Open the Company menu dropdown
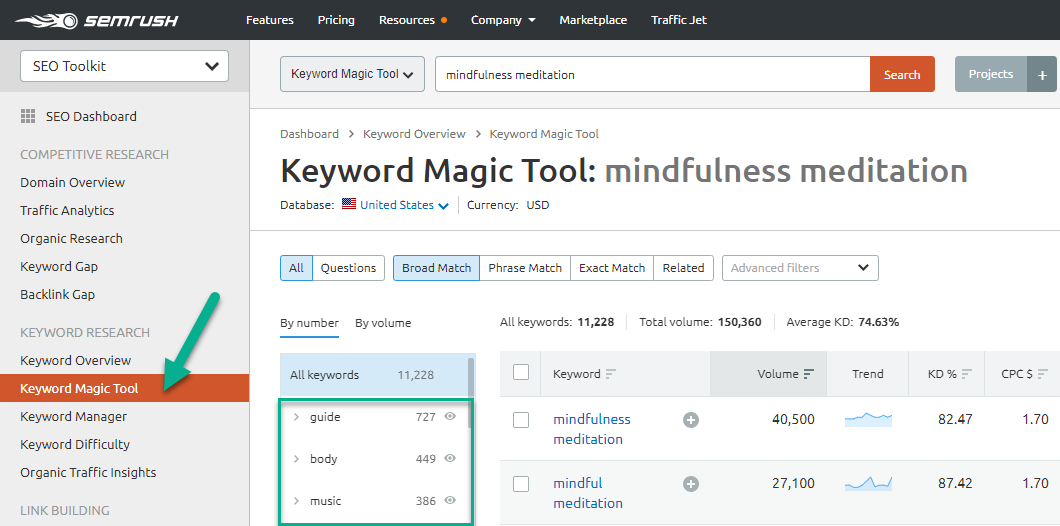Screen dimensions: 1060x526 coord(503,20)
